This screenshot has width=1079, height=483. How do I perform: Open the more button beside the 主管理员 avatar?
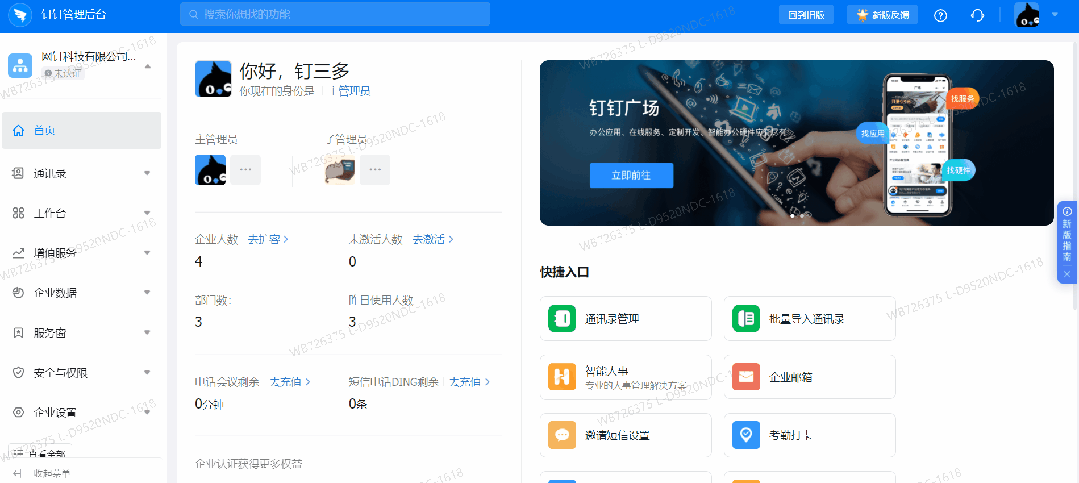click(245, 170)
